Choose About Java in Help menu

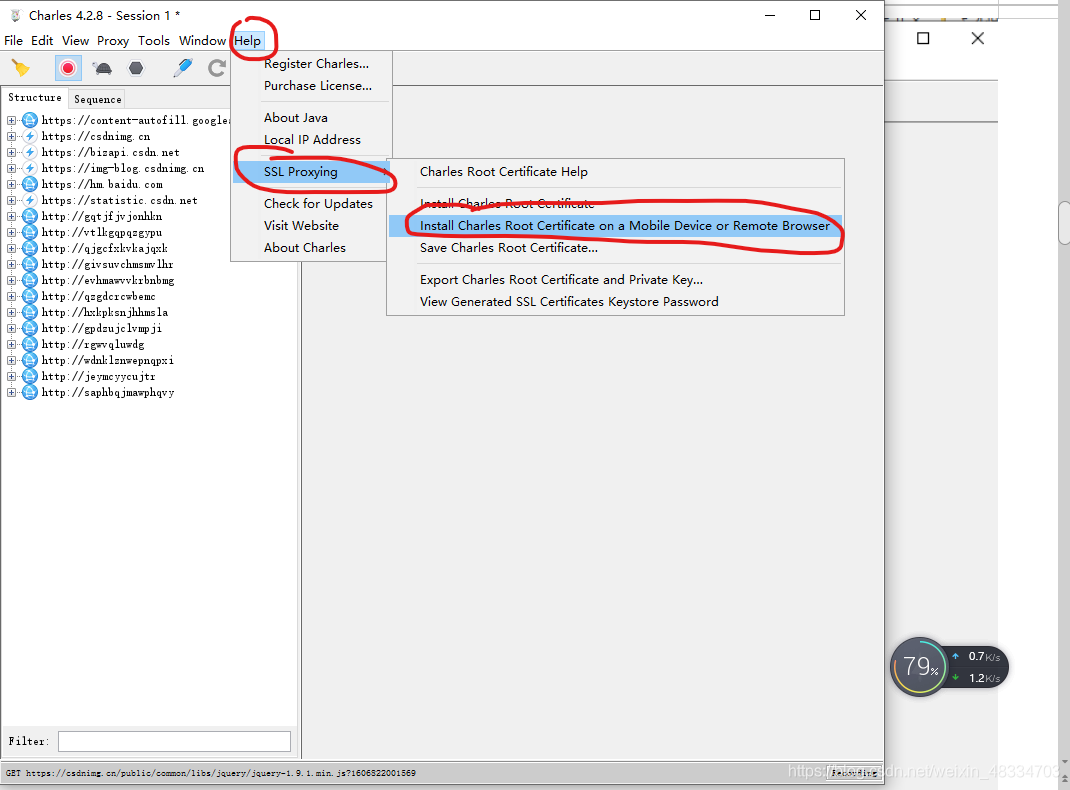tap(295, 117)
